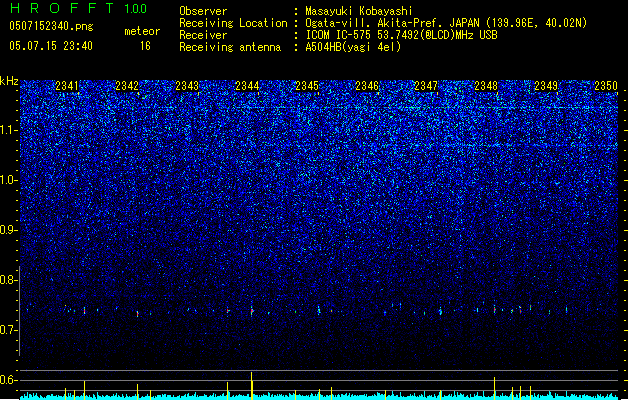This screenshot has width=629, height=400.
Task: Click the 1.1 kHz axis label
Action: [x=8, y=130]
